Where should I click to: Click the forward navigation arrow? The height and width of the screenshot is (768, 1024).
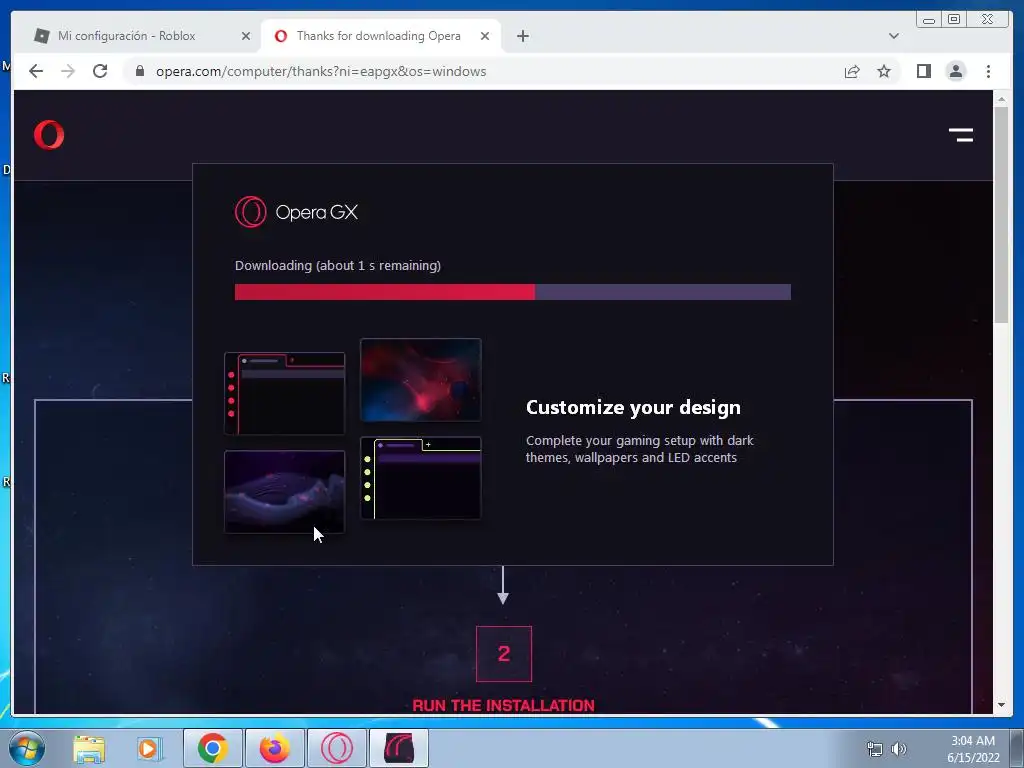point(68,71)
